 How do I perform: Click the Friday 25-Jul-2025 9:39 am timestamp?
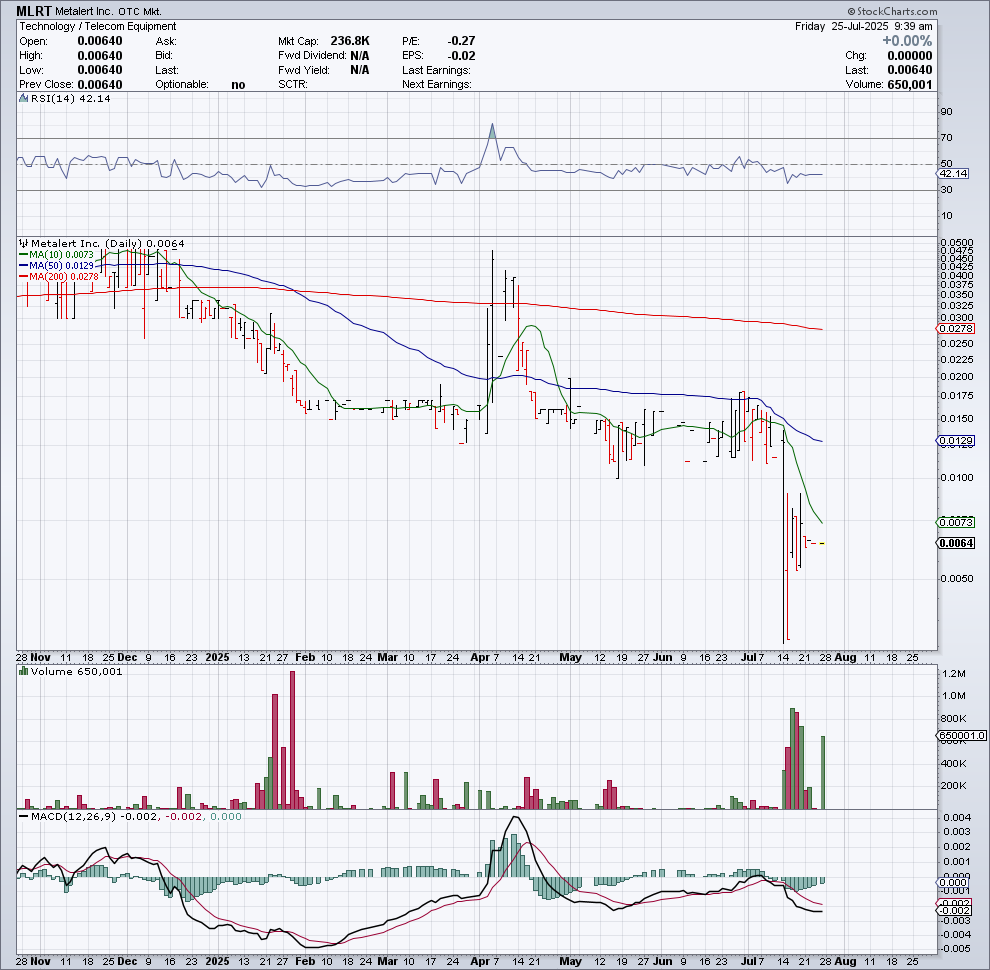864,27
